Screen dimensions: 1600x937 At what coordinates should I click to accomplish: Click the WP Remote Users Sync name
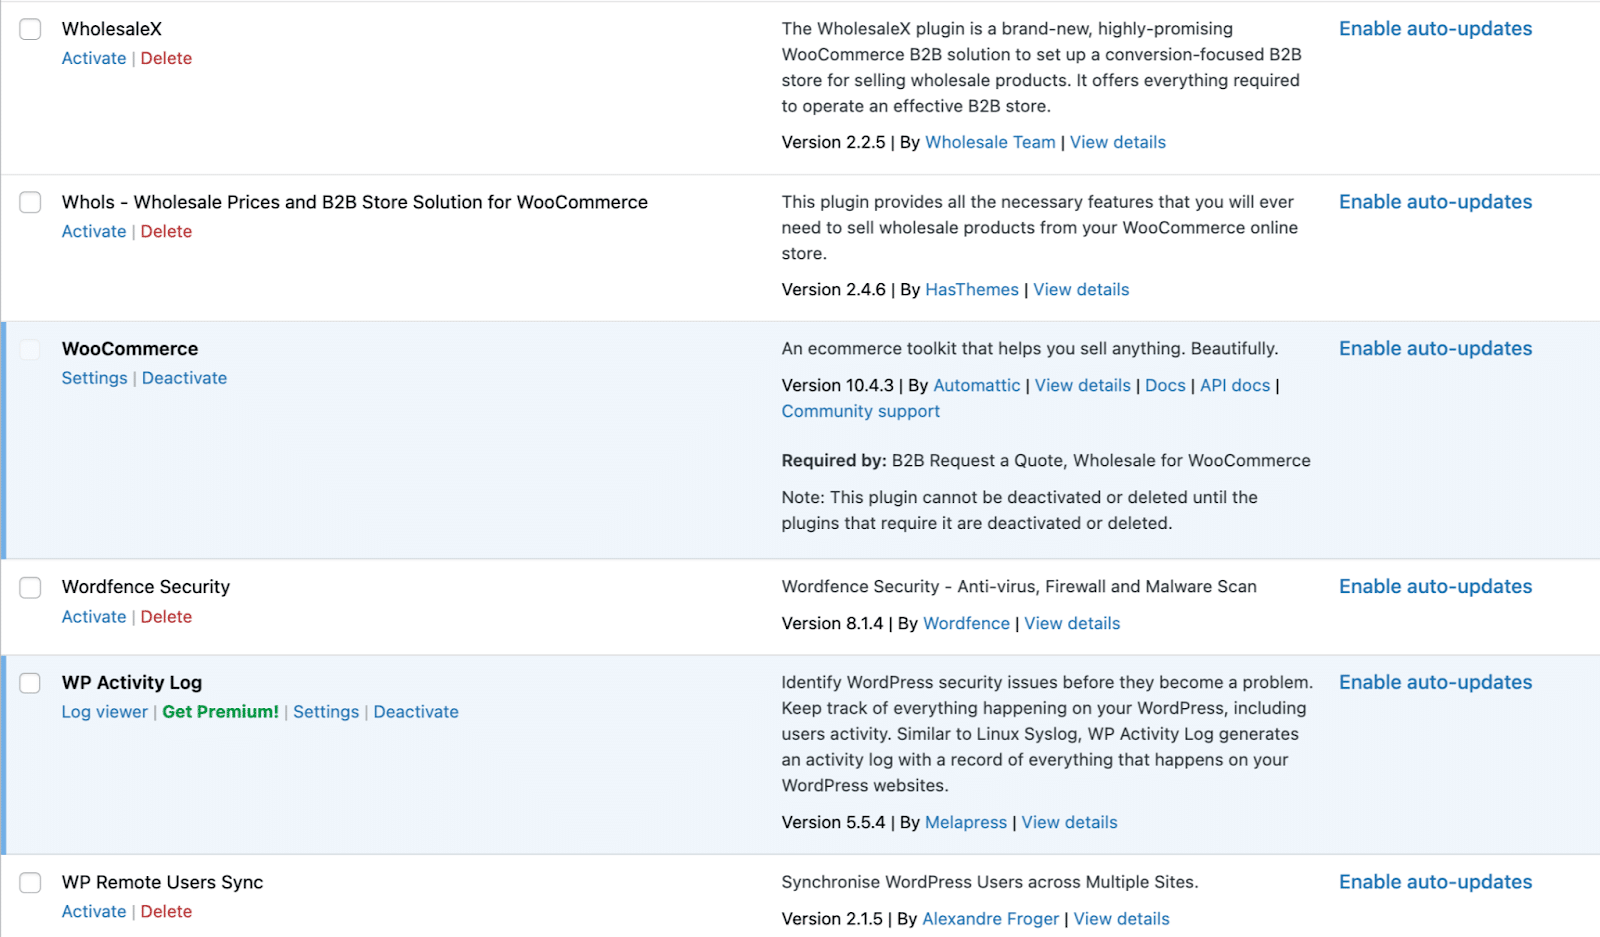(163, 882)
